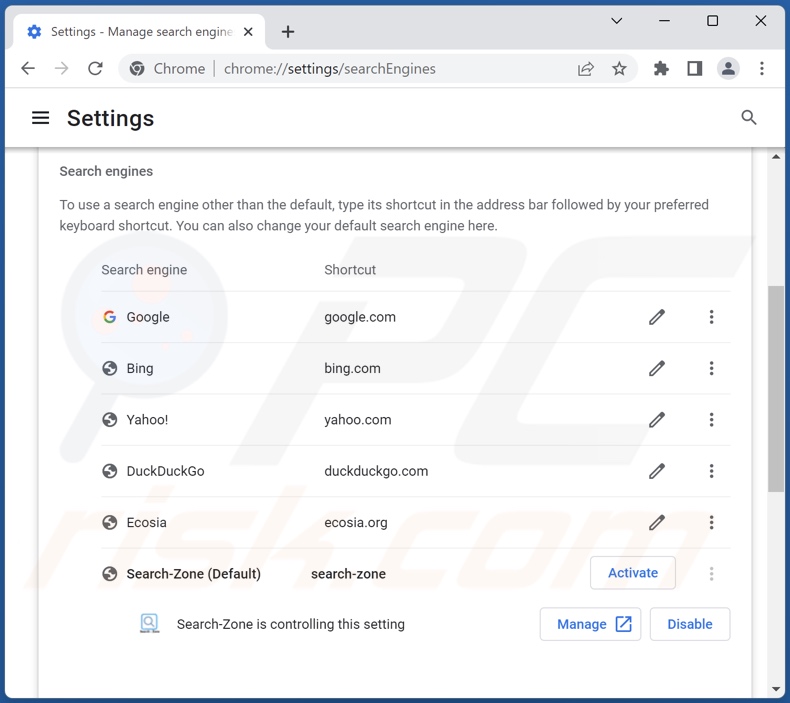The height and width of the screenshot is (703, 790).
Task: Open more actions for DuckDuckGo
Action: coord(711,471)
